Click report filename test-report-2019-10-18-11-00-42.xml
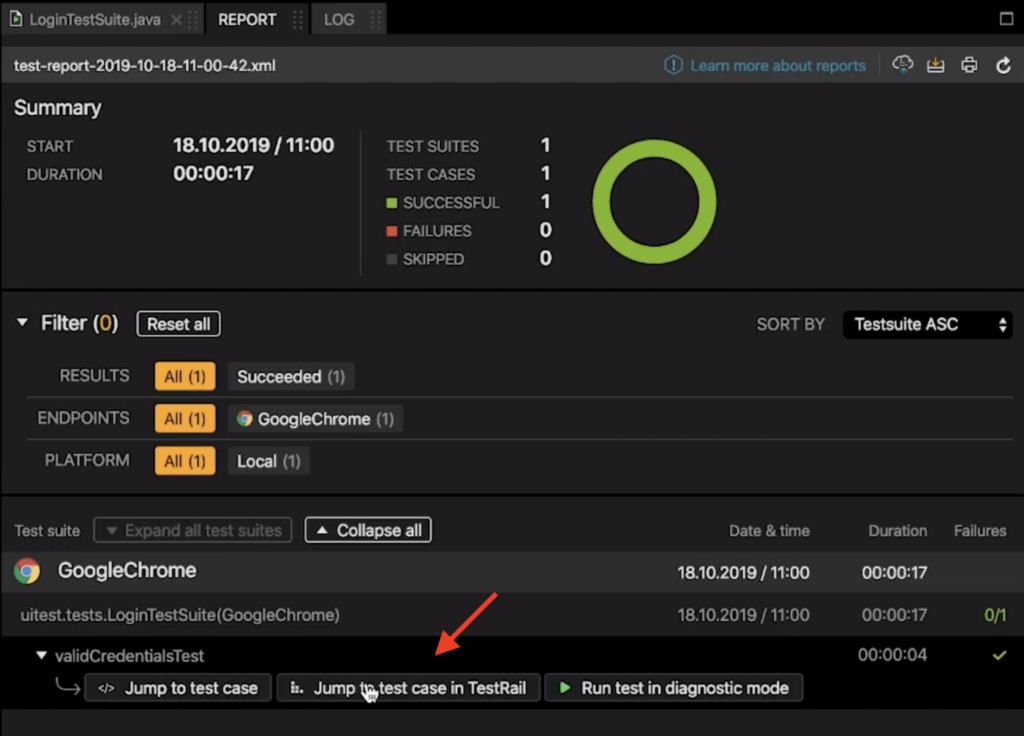Viewport: 1024px width, 736px height. pos(144,65)
